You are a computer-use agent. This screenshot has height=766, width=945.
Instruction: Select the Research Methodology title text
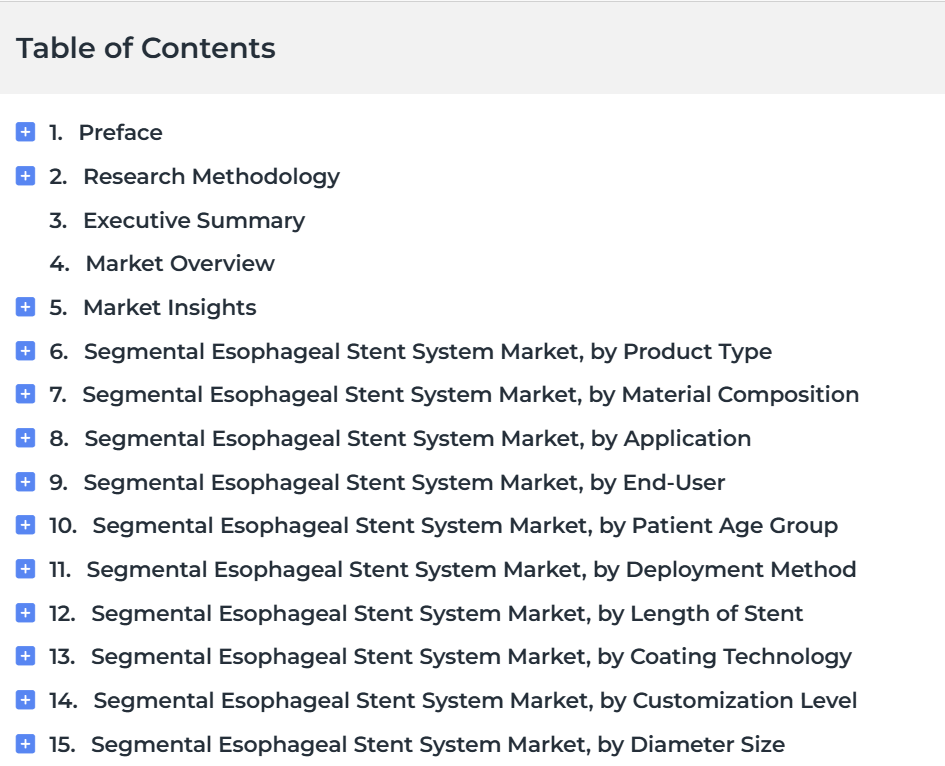click(x=212, y=177)
